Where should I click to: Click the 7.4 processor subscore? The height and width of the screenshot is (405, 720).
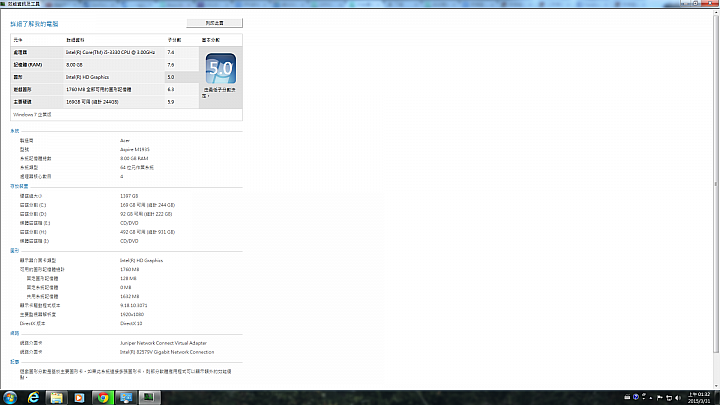tap(171, 52)
